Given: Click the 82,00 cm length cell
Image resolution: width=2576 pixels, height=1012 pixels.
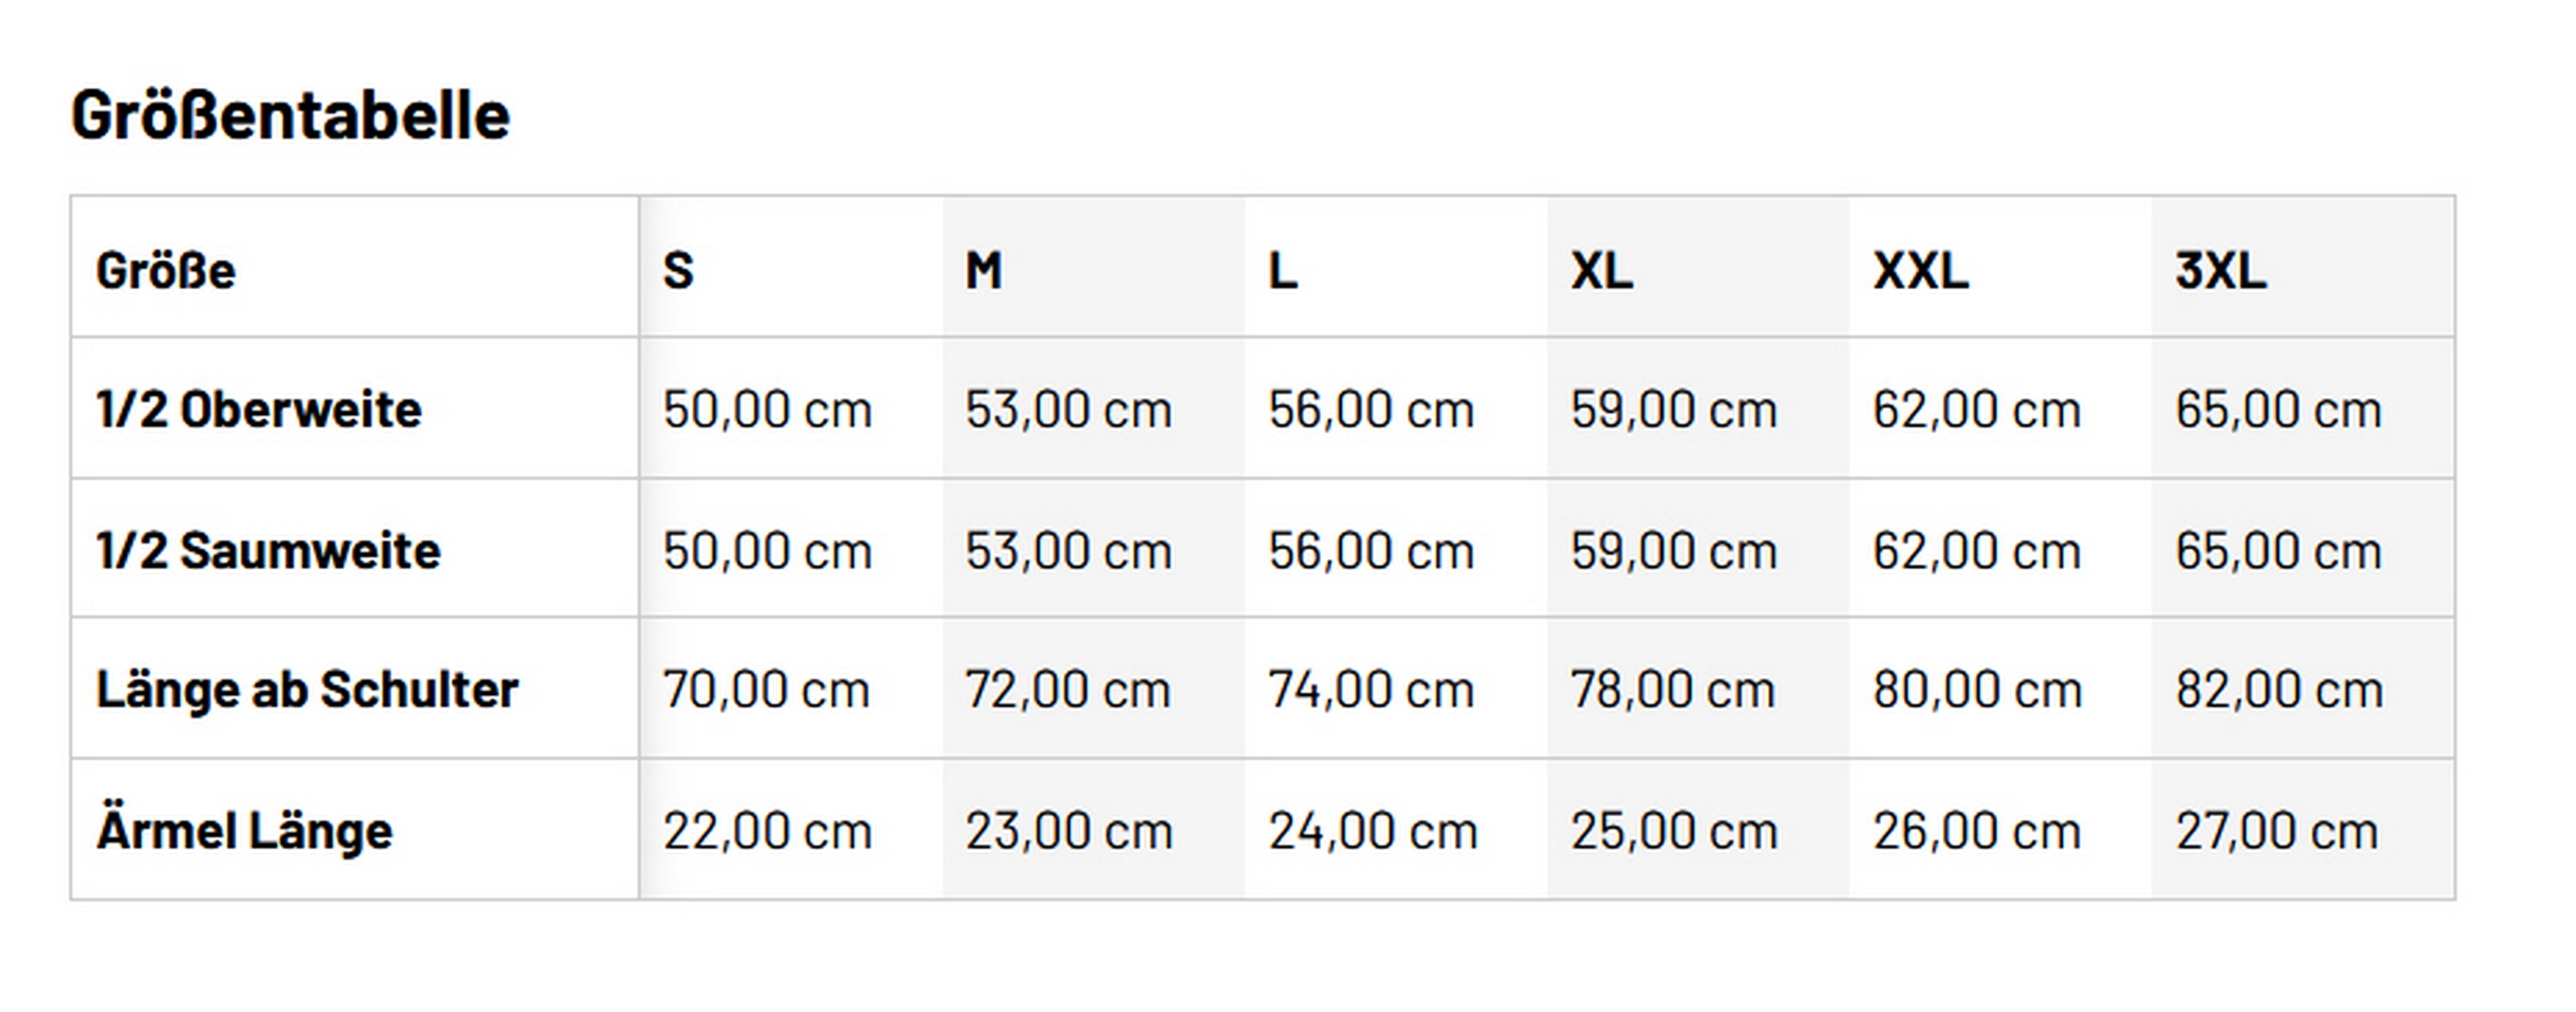Looking at the screenshot, I should (2278, 689).
